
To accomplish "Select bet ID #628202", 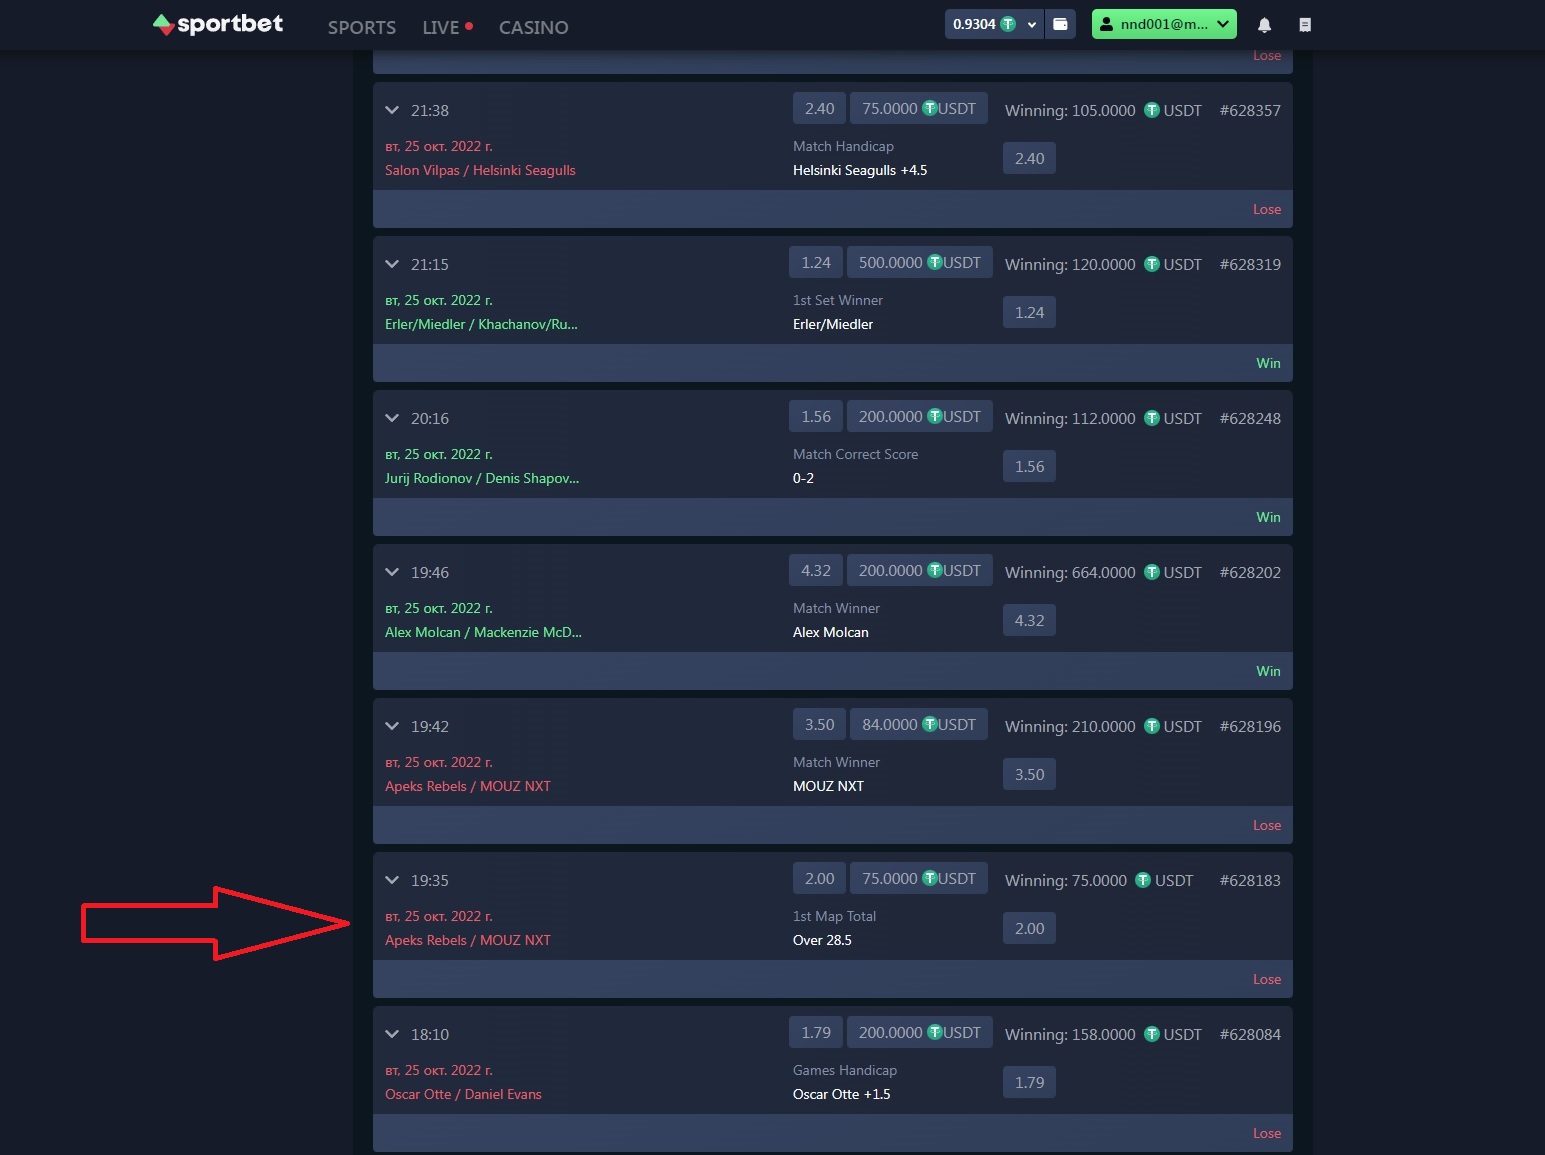I will [x=1250, y=572].
